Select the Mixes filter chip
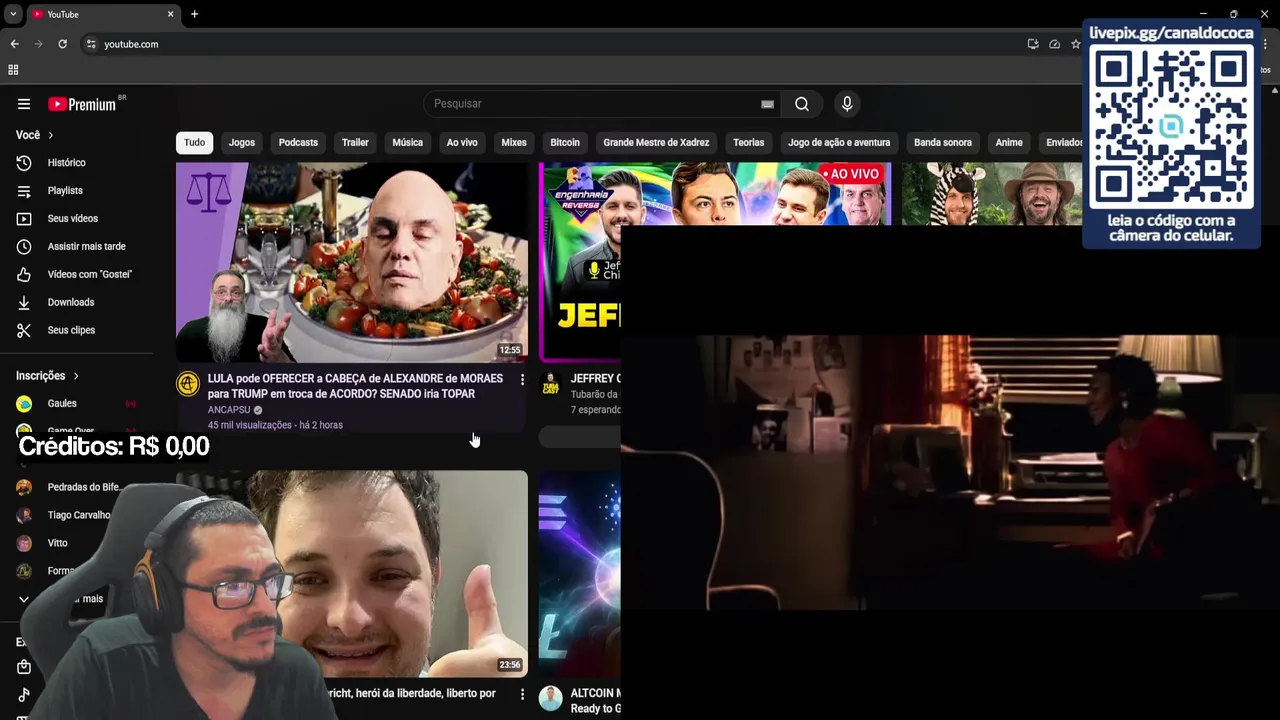This screenshot has width=1280, height=720. pos(514,142)
